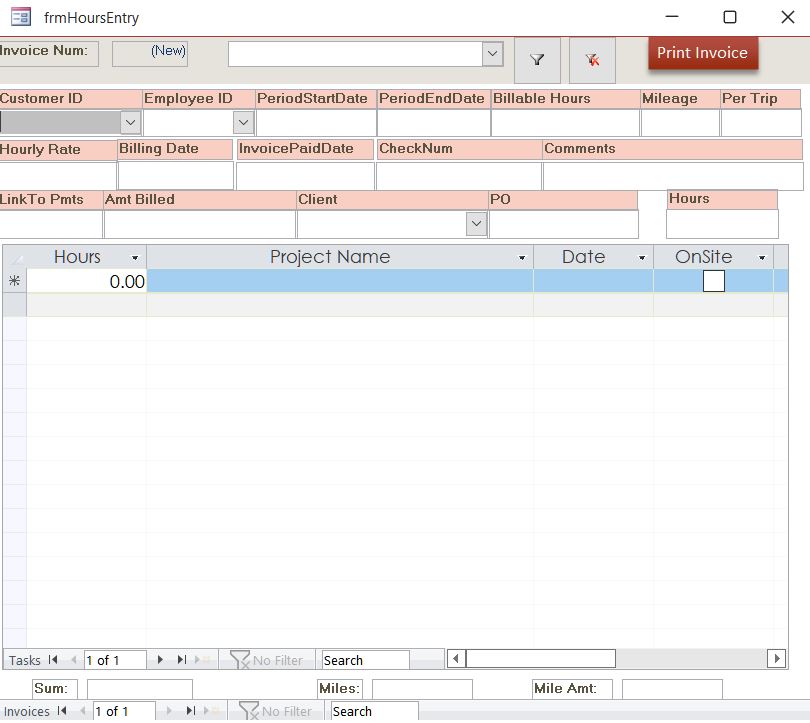The image size is (810, 723).
Task: Click into the Per Trip field
Action: pos(761,123)
